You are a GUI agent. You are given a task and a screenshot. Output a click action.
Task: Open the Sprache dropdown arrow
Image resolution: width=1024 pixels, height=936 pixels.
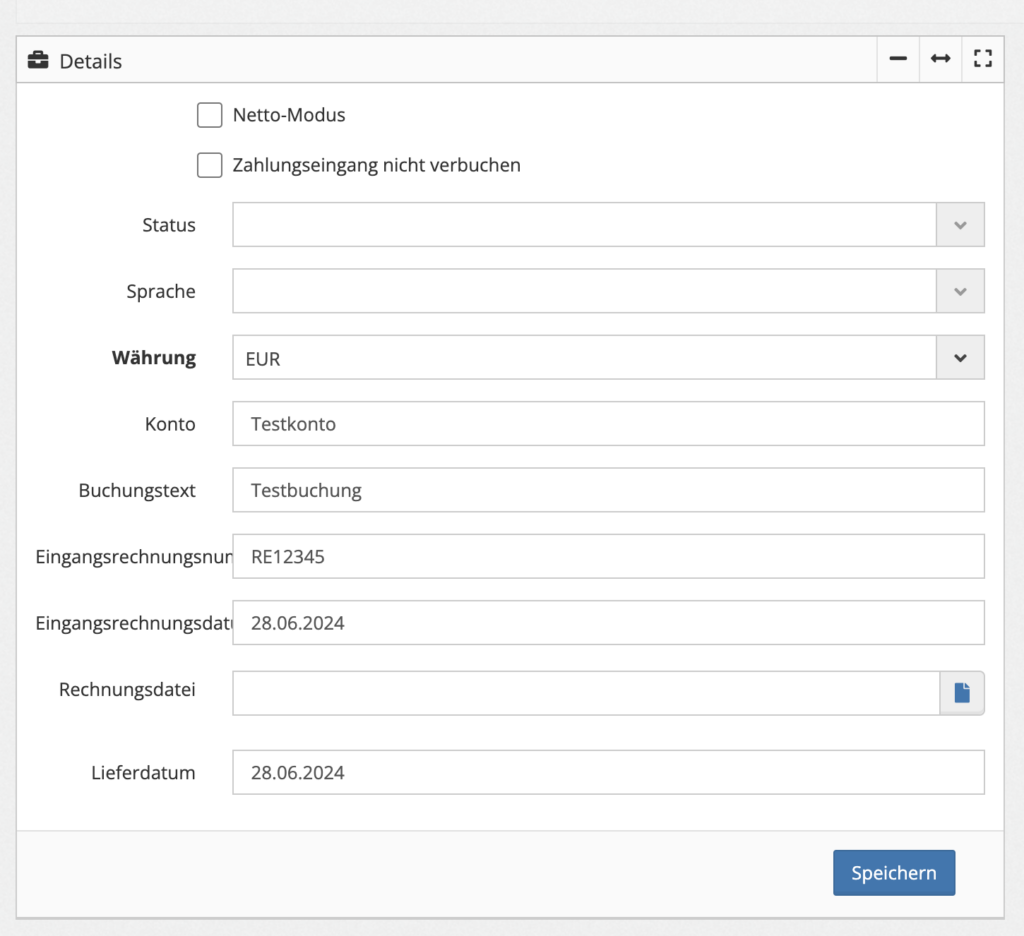pos(960,291)
